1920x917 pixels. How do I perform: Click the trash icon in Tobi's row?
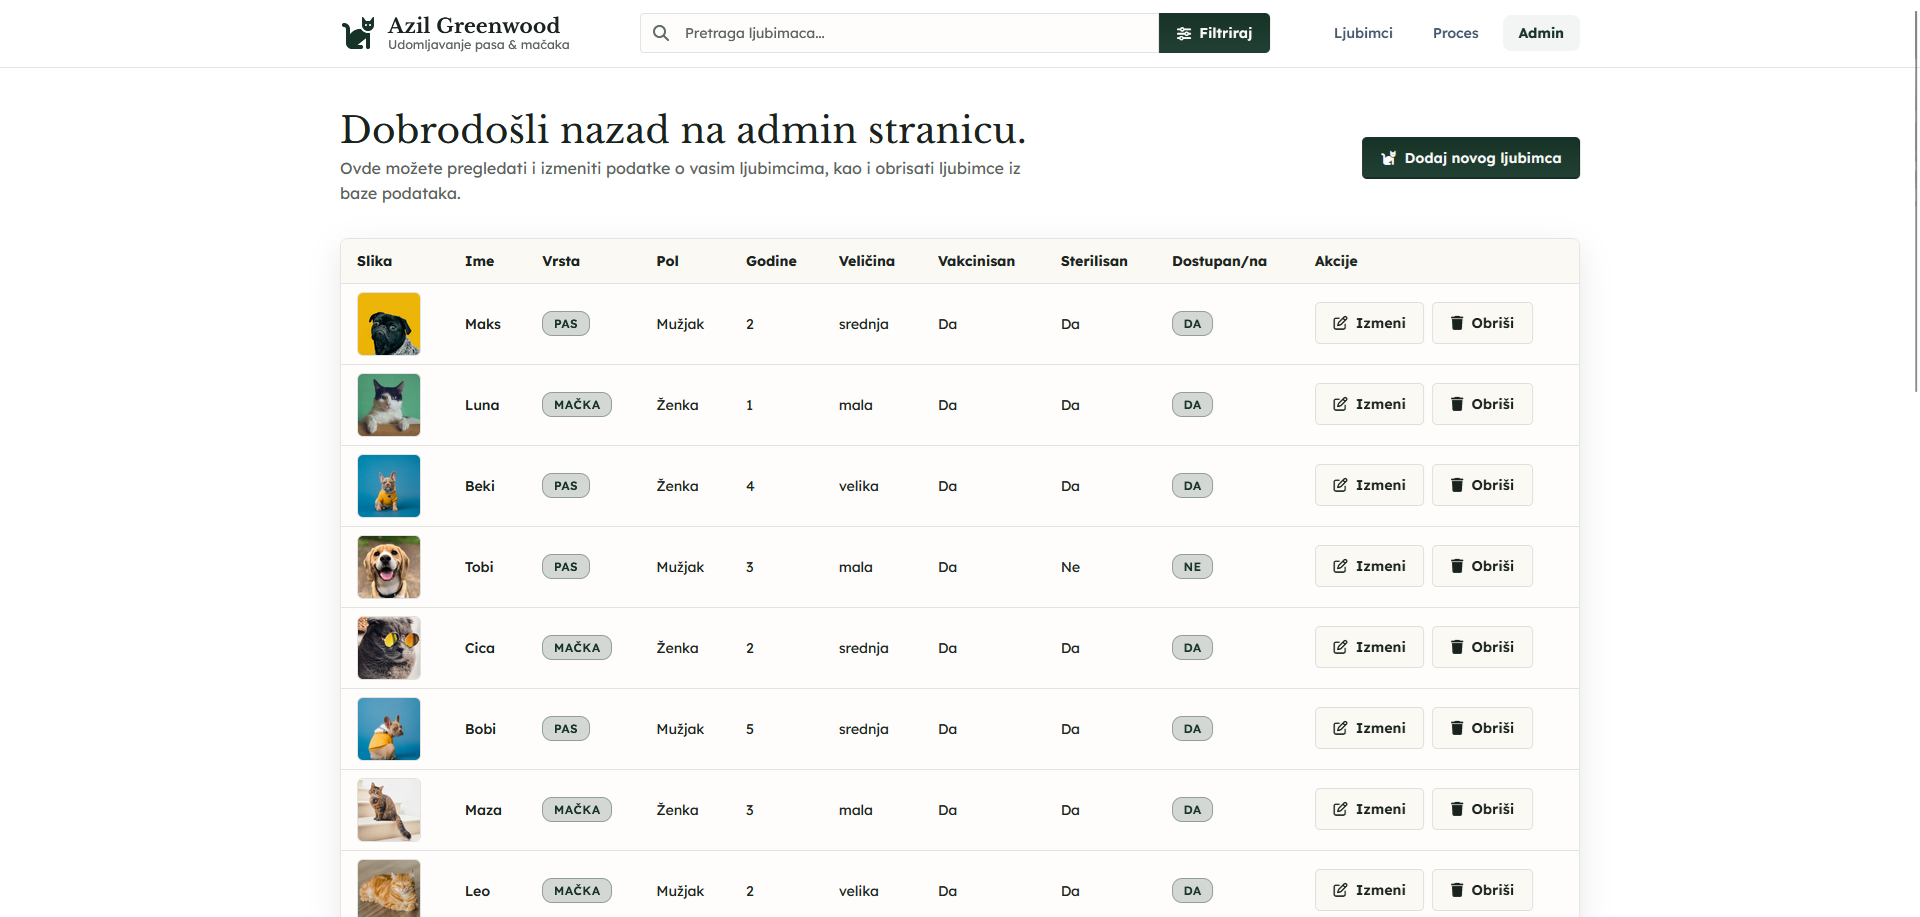(x=1457, y=566)
